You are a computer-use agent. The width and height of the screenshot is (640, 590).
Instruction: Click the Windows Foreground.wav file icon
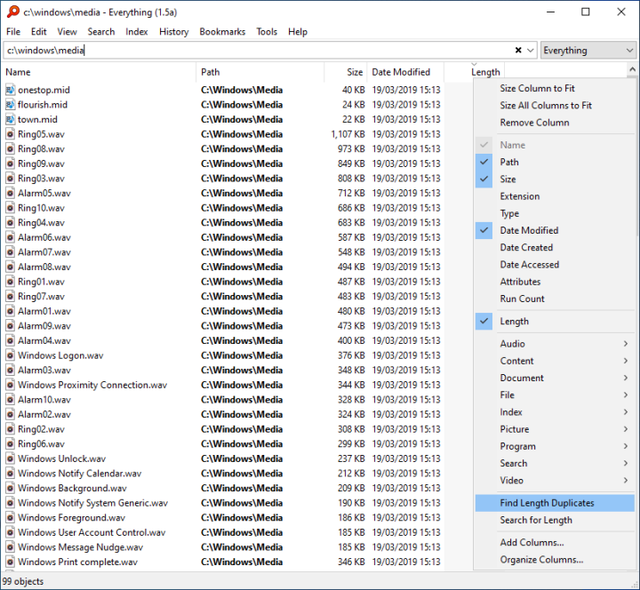10,517
